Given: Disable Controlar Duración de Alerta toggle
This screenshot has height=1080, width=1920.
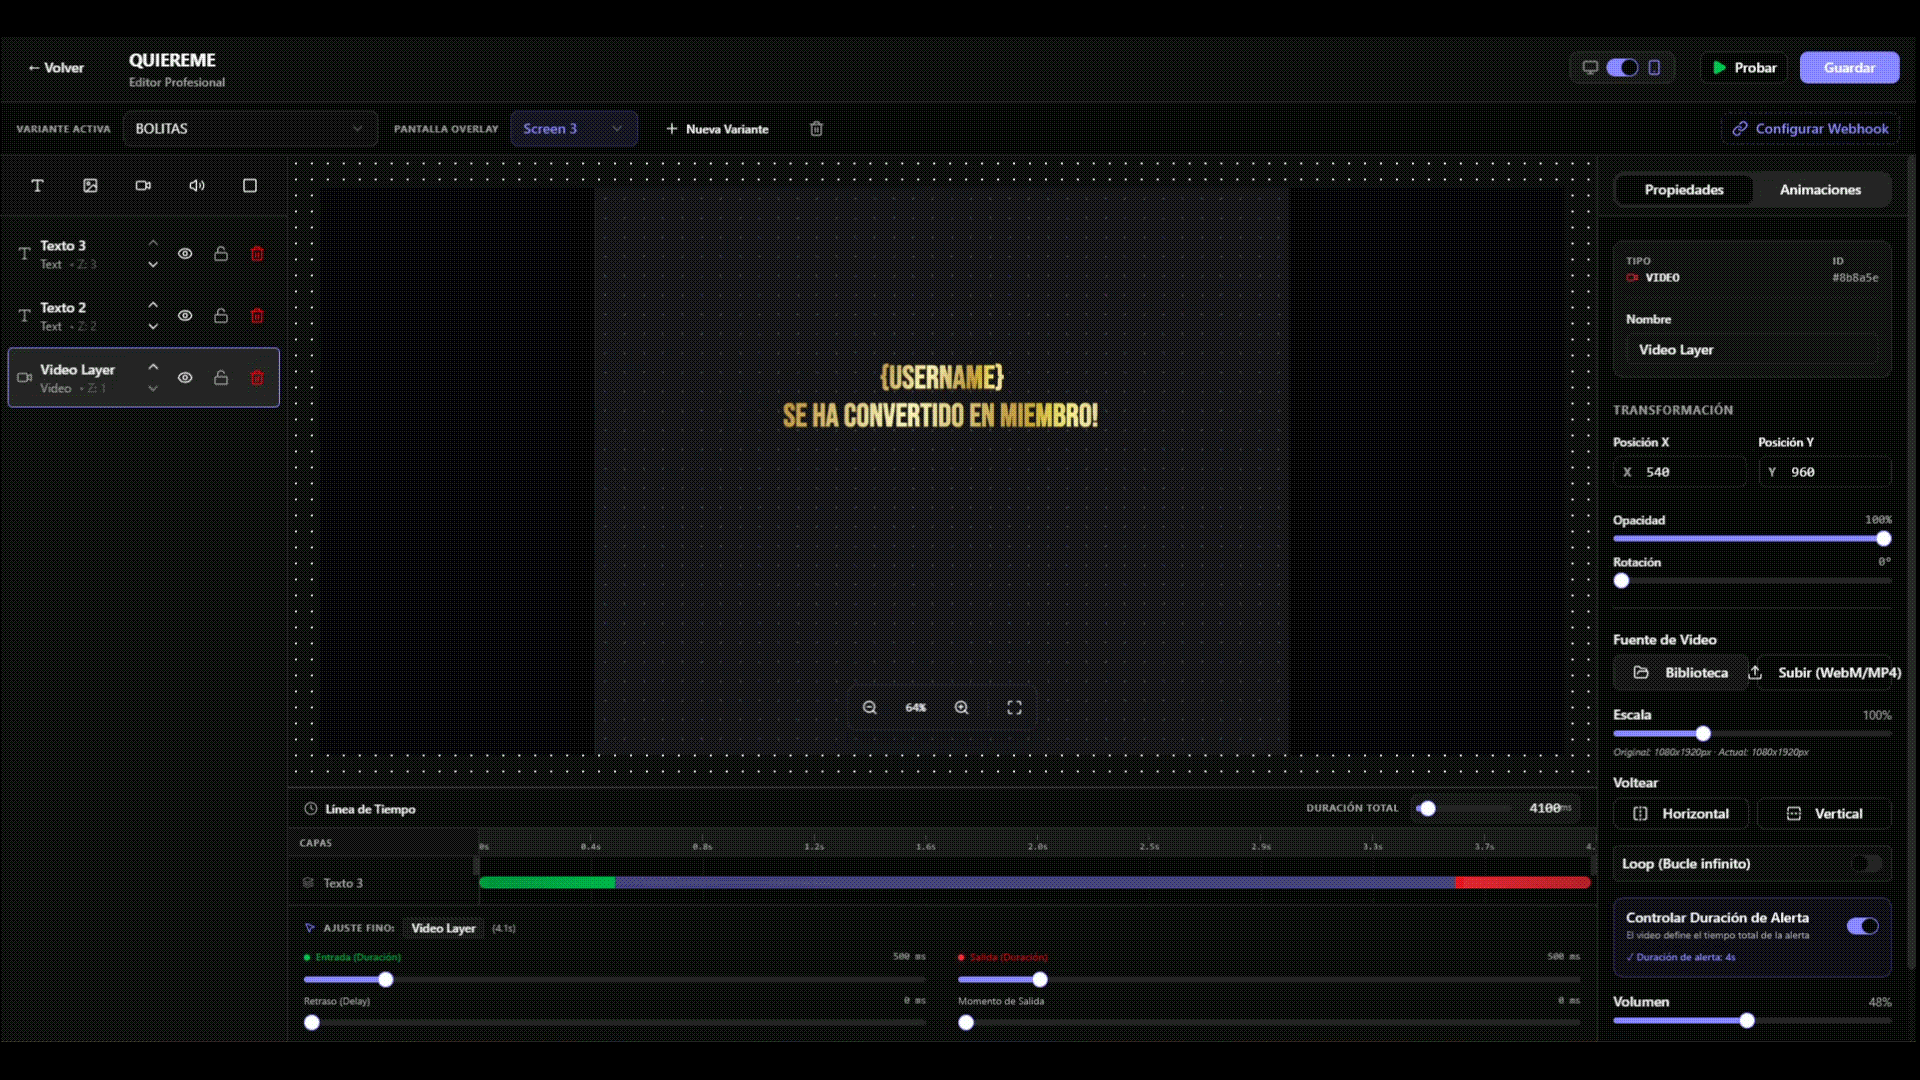Looking at the screenshot, I should click(1862, 926).
